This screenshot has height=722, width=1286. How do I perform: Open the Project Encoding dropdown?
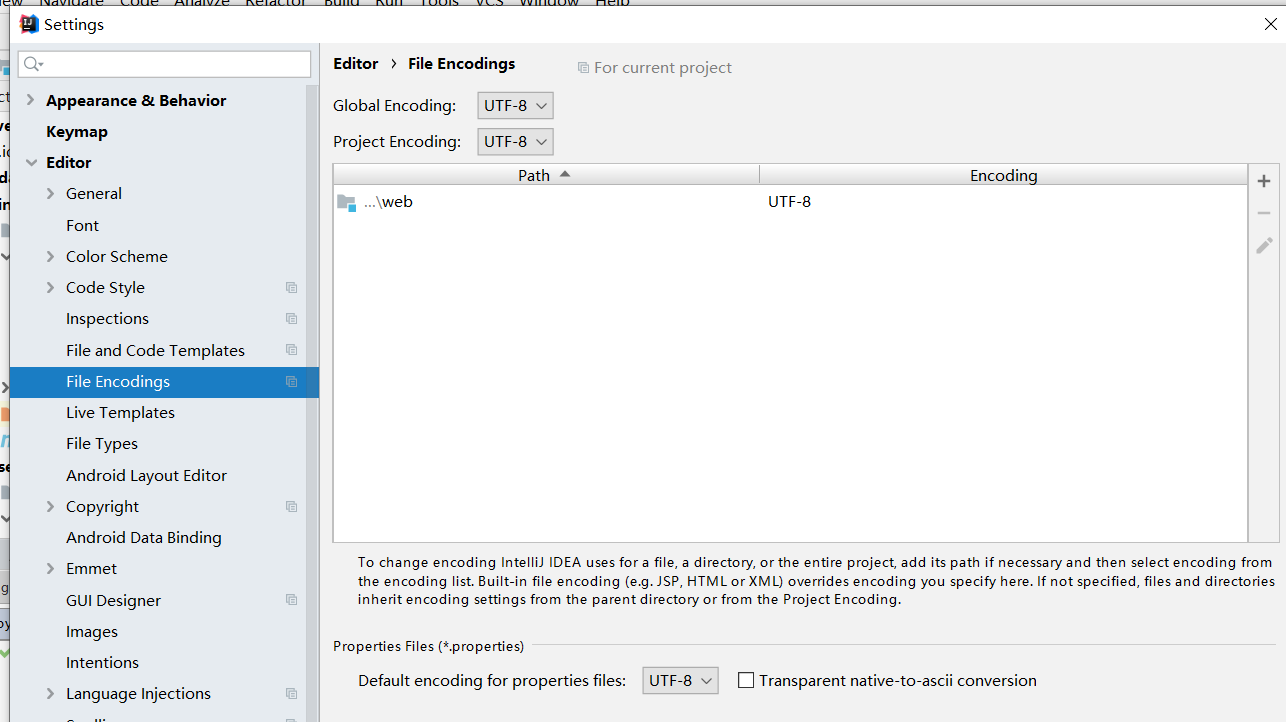pyautogui.click(x=515, y=141)
